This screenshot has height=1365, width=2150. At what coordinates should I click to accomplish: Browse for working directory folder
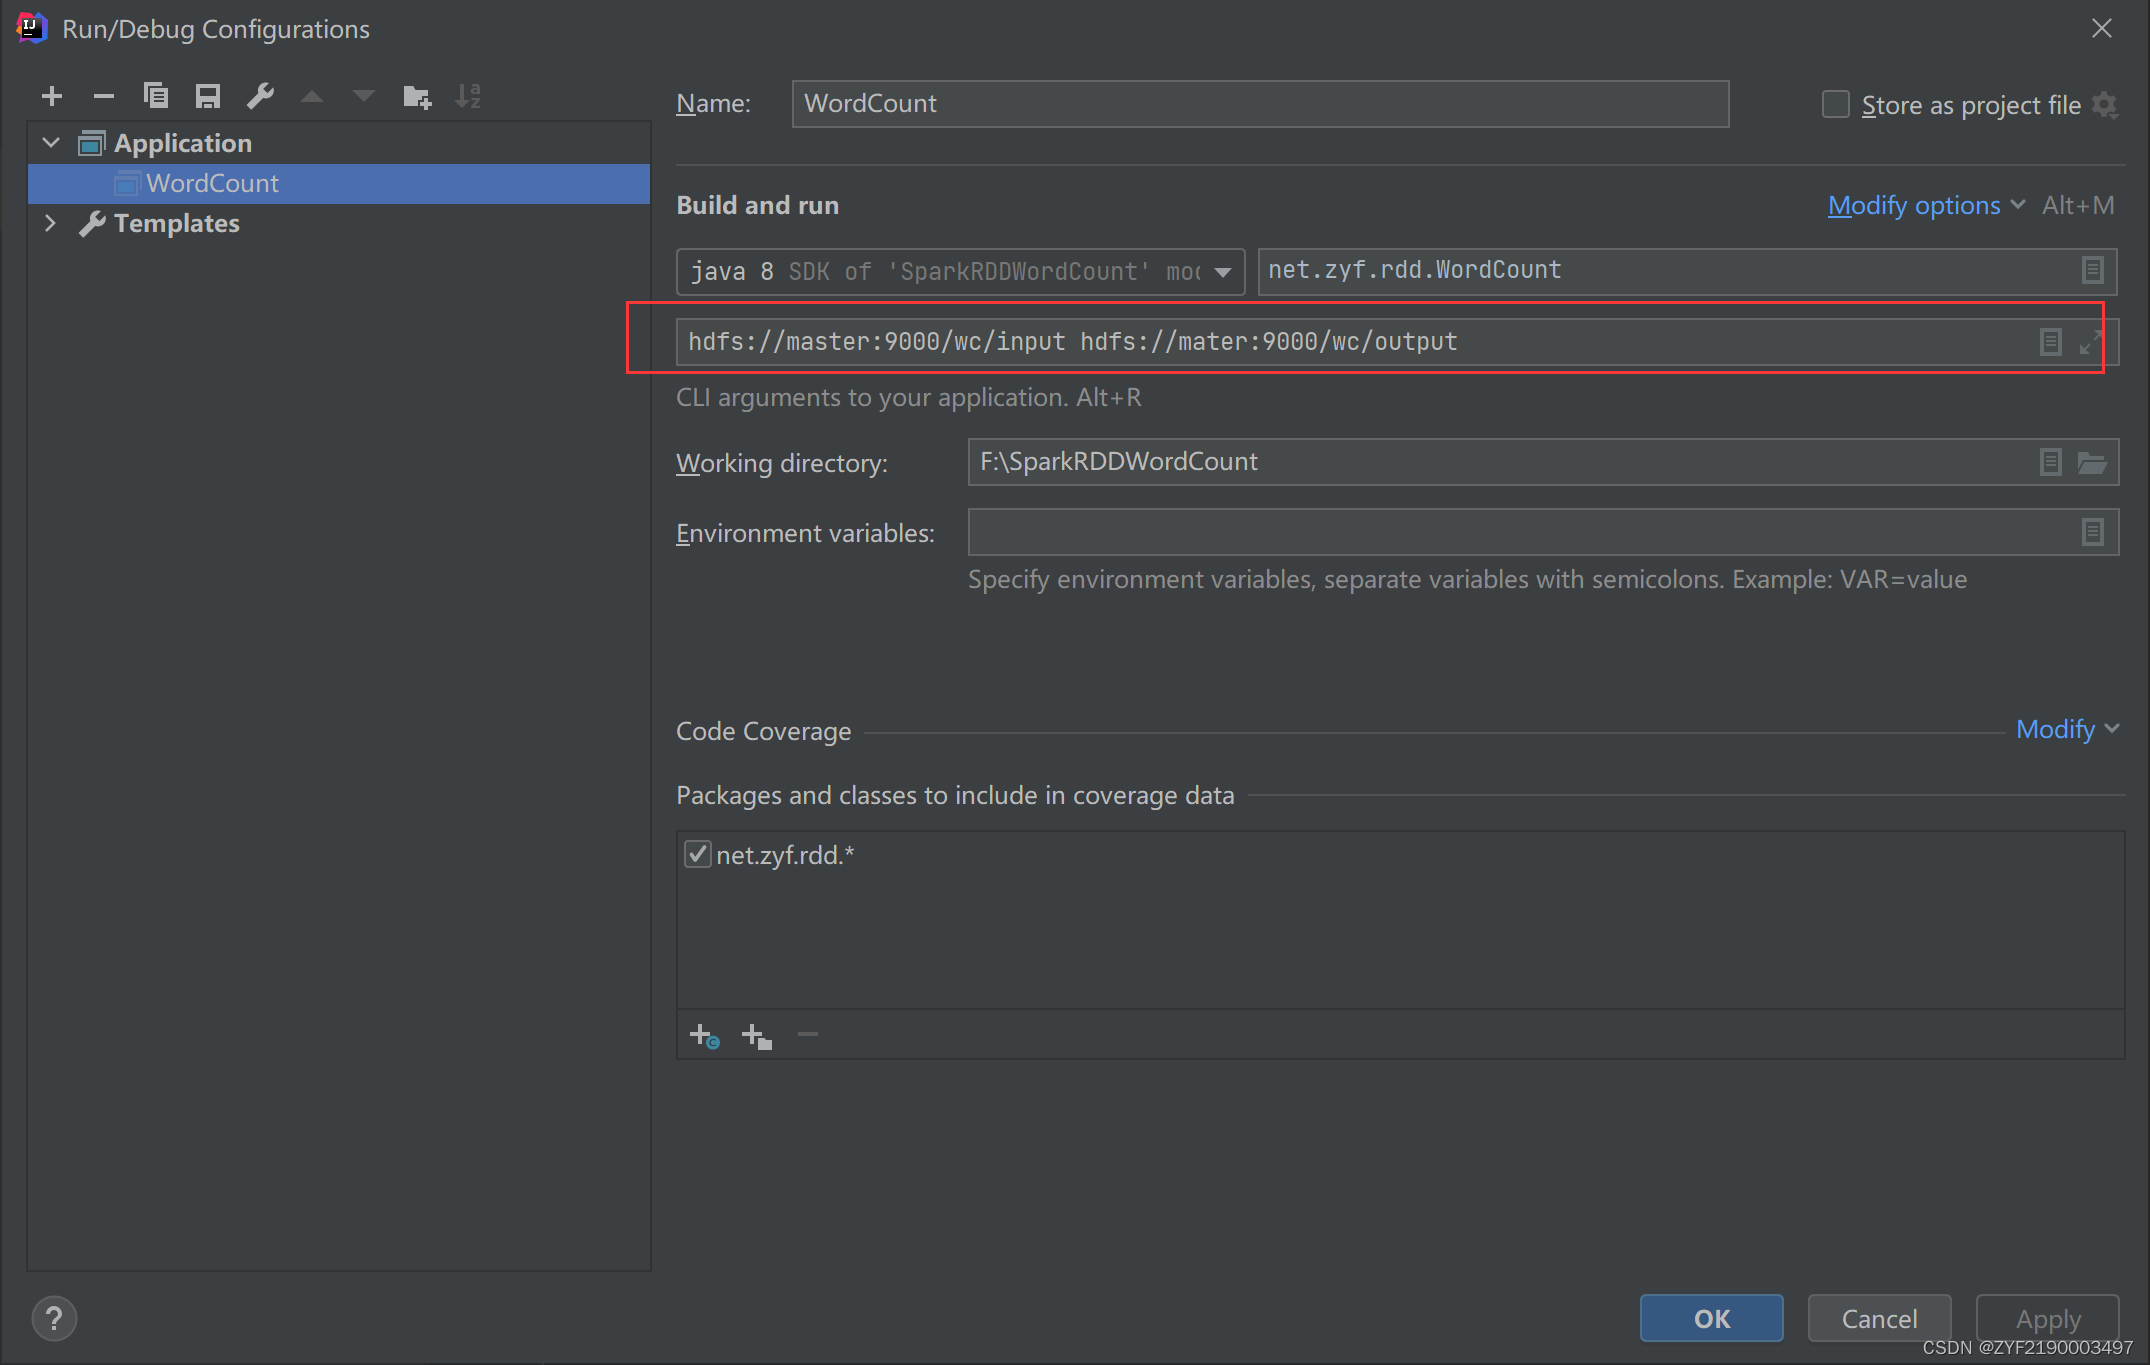tap(2092, 462)
